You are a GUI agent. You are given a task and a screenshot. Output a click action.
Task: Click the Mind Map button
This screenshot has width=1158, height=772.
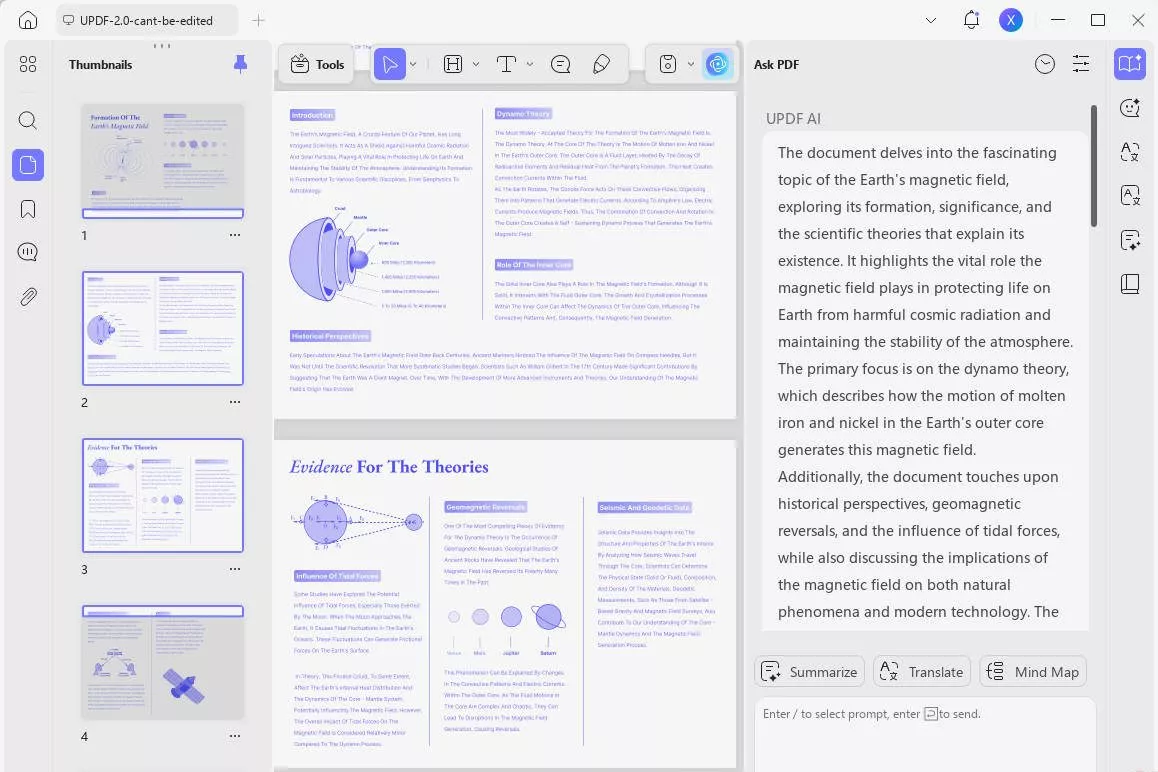[x=1033, y=671]
